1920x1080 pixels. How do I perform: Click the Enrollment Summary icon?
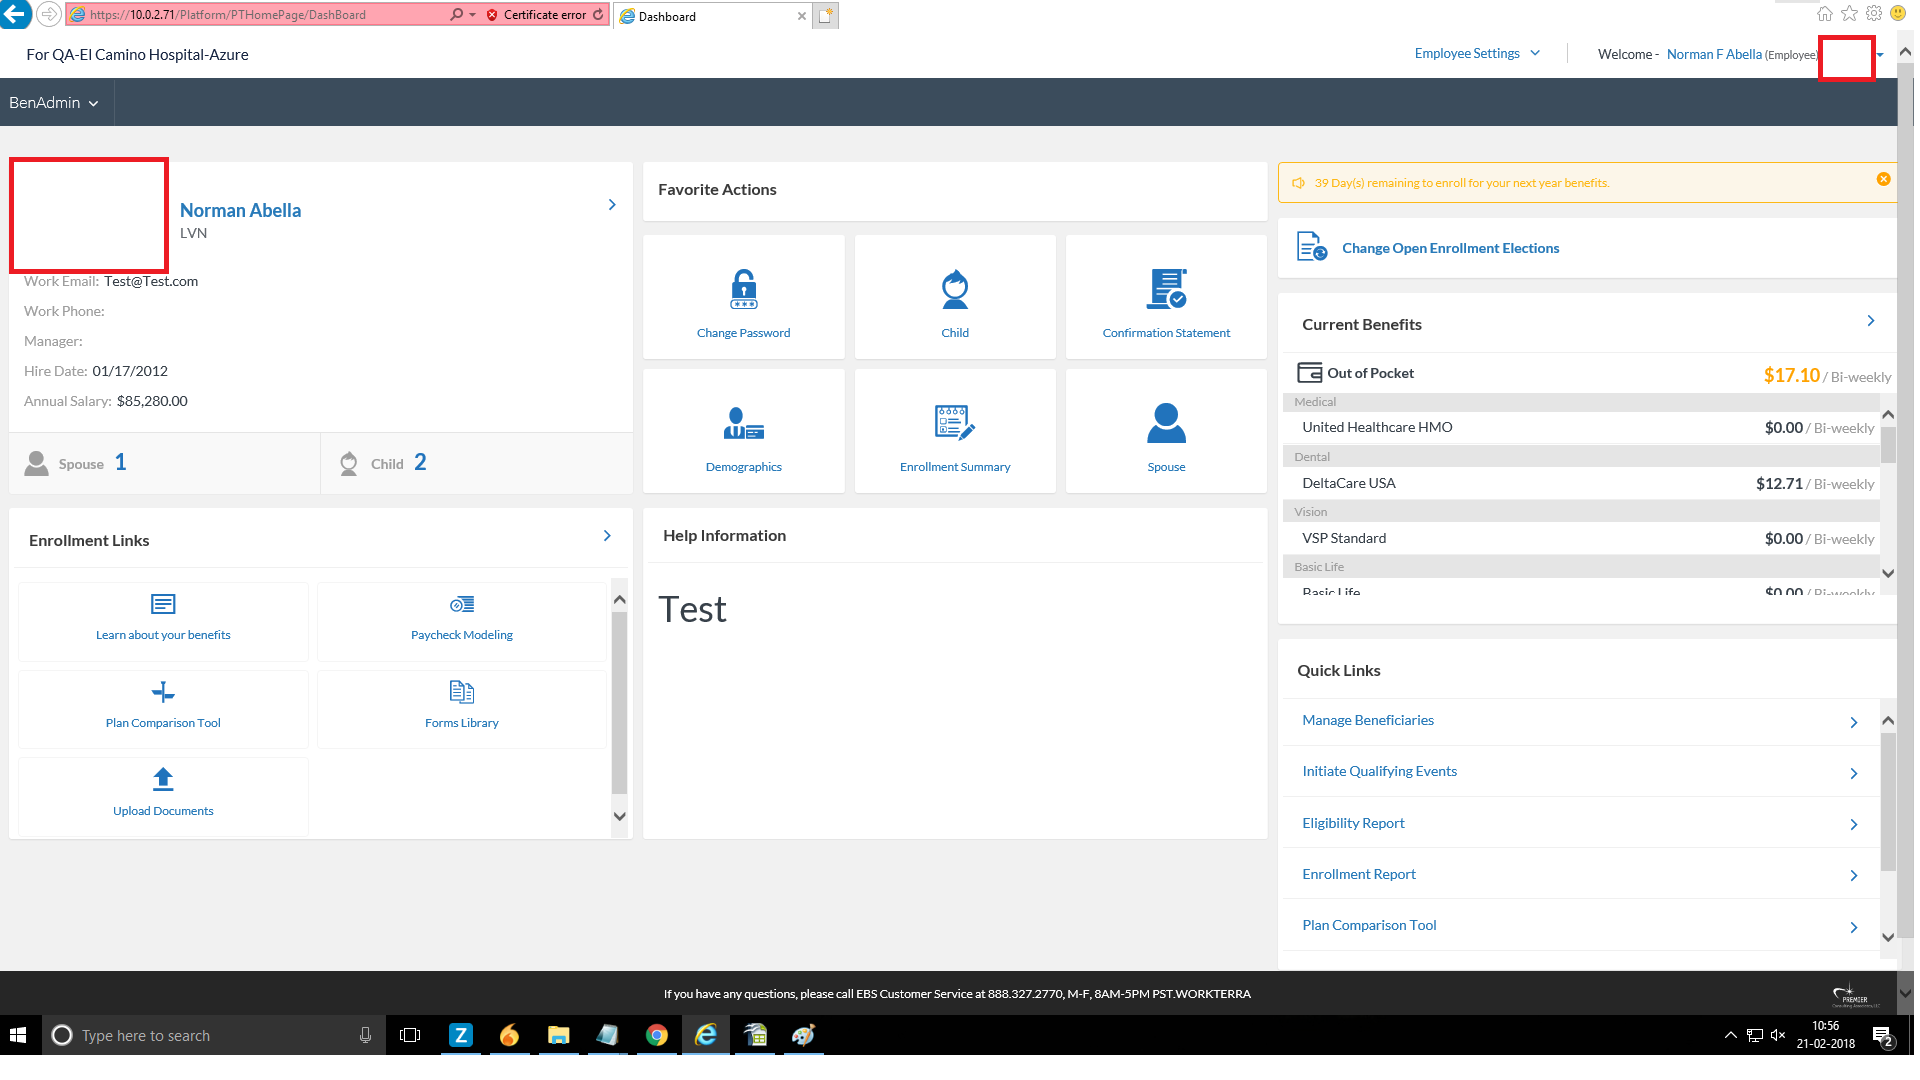955,423
